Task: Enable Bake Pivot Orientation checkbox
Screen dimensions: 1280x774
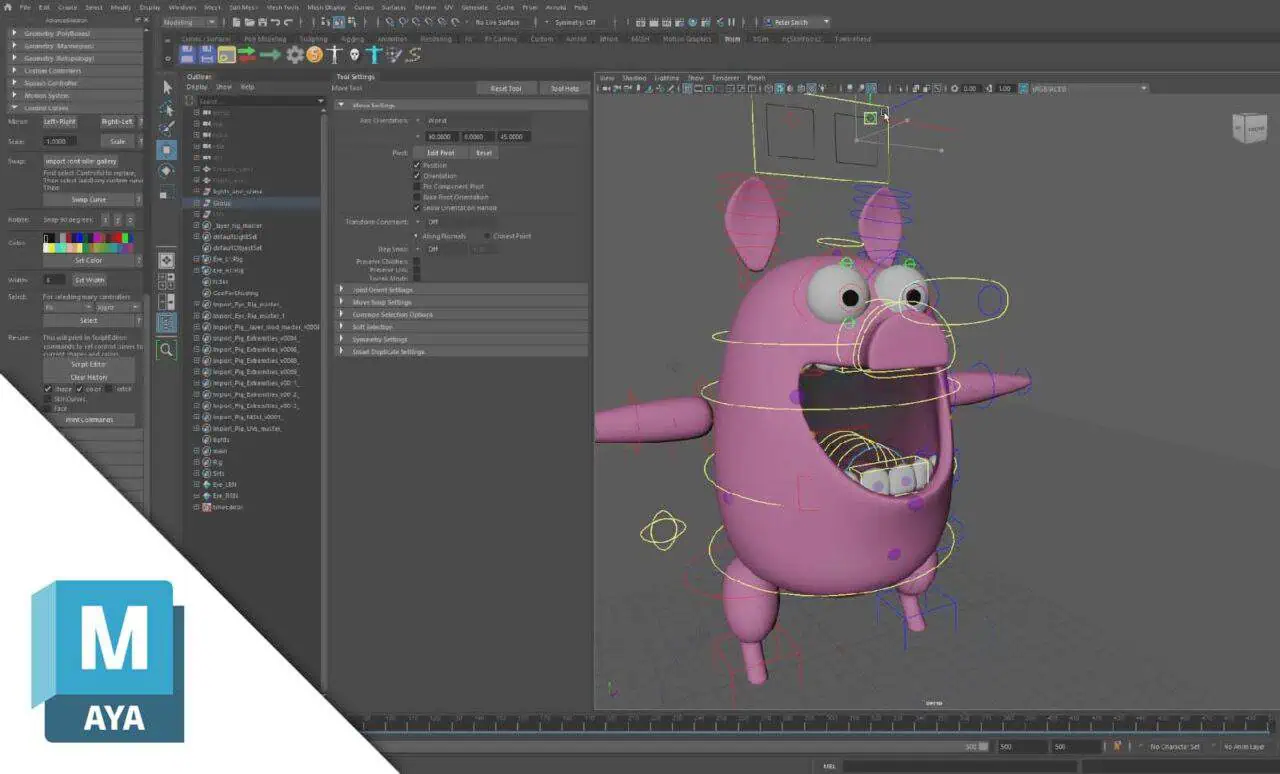Action: [x=417, y=197]
